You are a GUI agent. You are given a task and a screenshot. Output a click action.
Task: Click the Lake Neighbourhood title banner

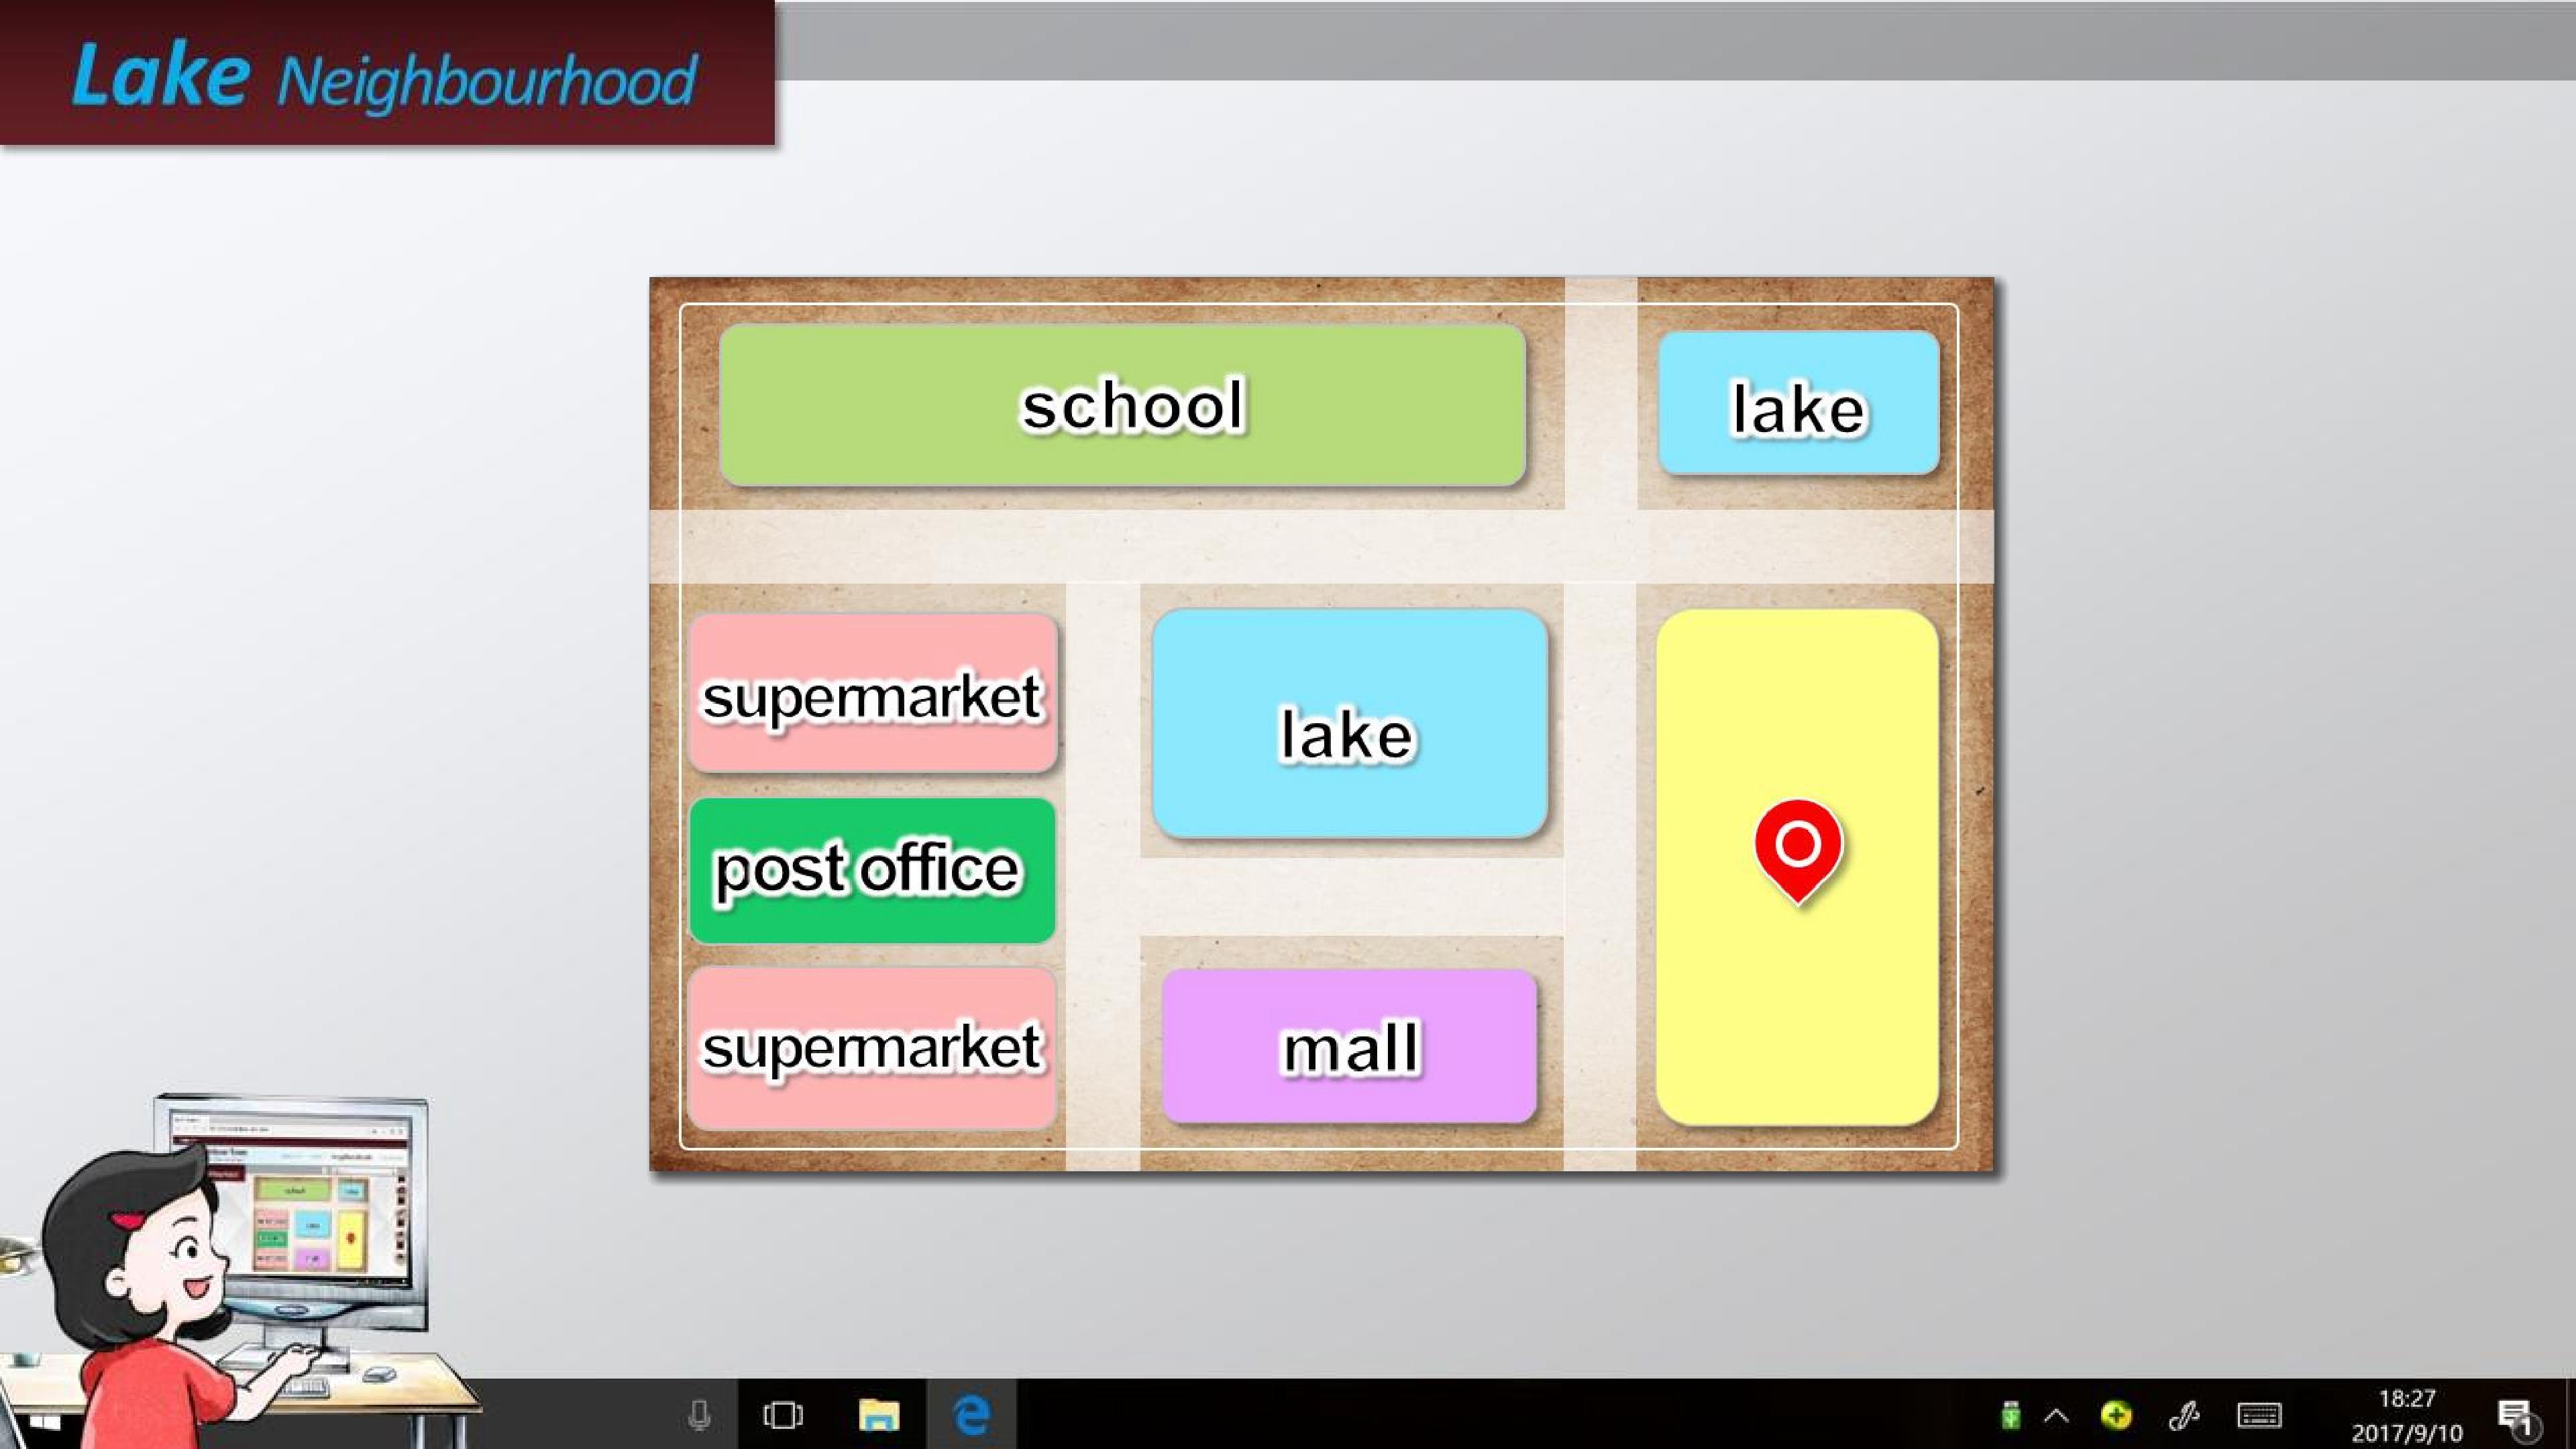[387, 73]
